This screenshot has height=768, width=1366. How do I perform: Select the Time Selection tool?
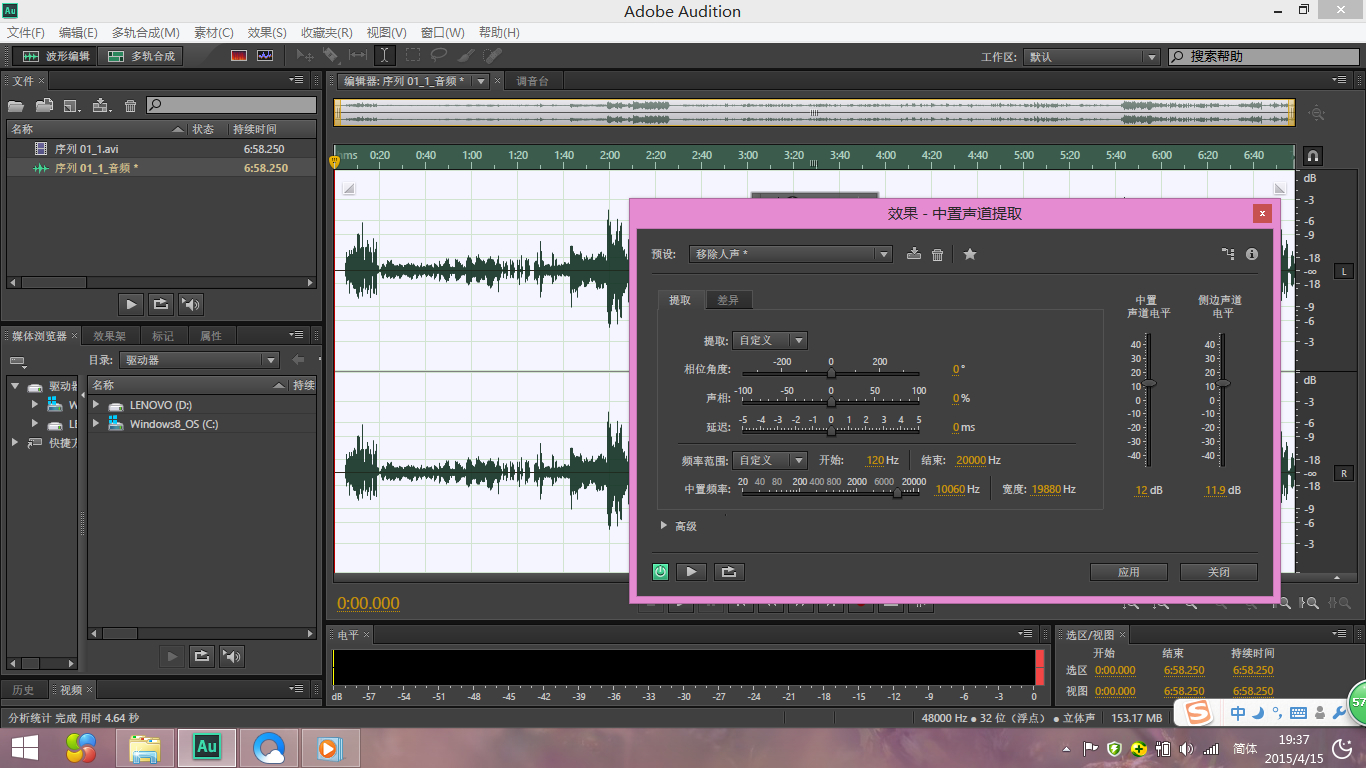(384, 56)
